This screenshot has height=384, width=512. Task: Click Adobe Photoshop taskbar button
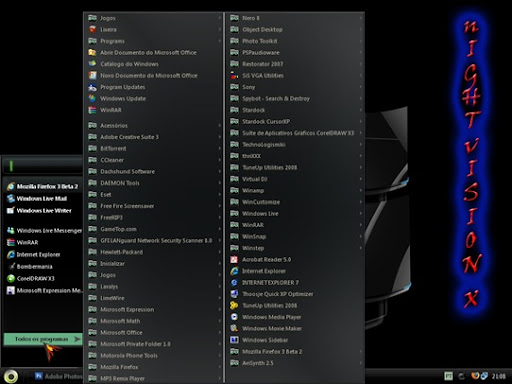click(58, 377)
